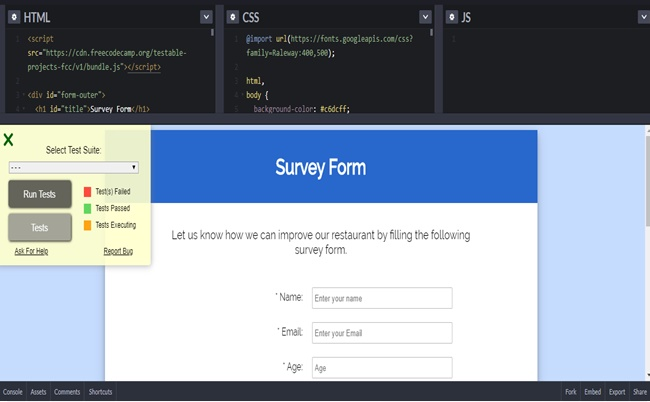The height and width of the screenshot is (402, 650).
Task: Open the Report Bug link
Action: point(118,251)
